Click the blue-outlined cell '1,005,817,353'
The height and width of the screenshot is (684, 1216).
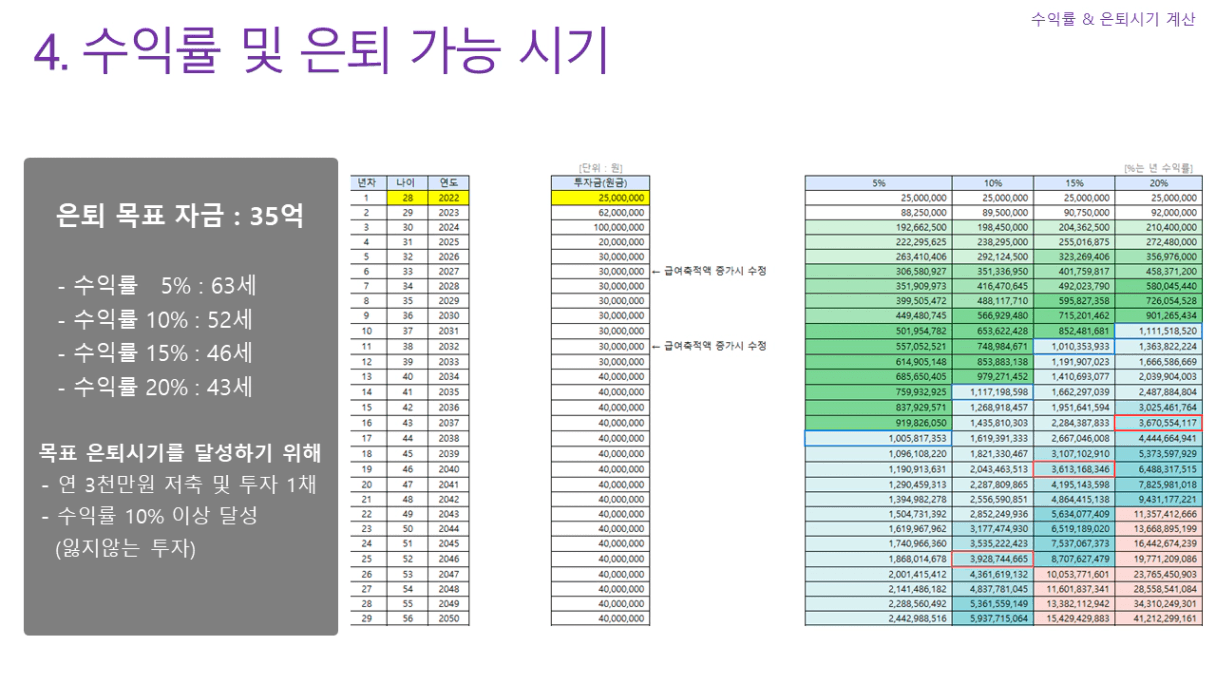pyautogui.click(x=878, y=438)
